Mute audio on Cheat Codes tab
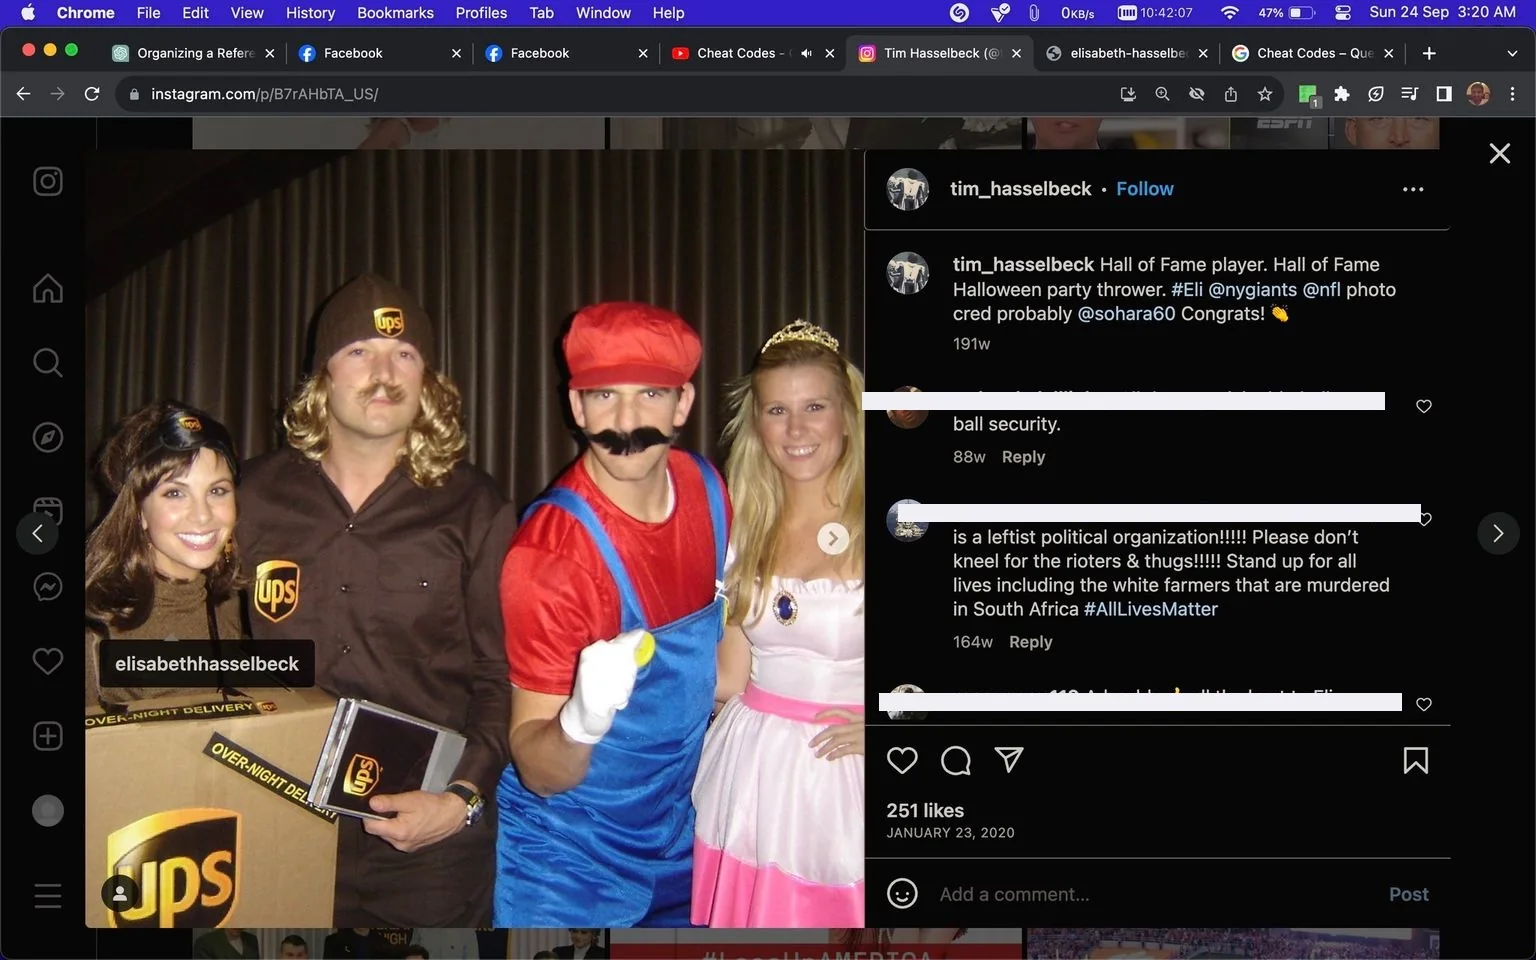Viewport: 1536px width, 960px height. pos(806,53)
